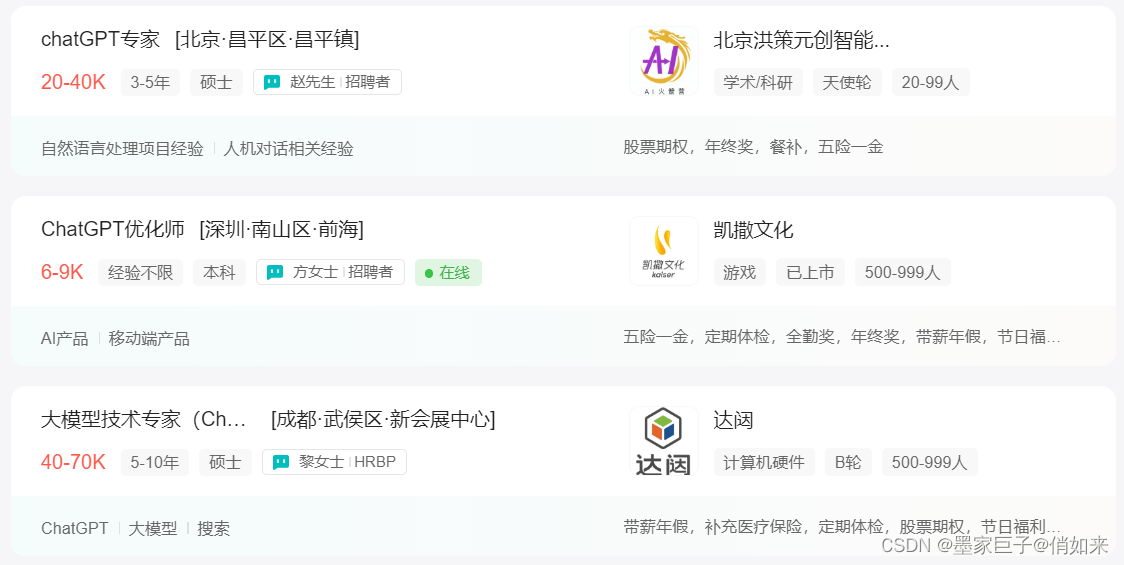The image size is (1124, 565).
Task: Select the 3-5年 experience tag
Action: pyautogui.click(x=151, y=82)
